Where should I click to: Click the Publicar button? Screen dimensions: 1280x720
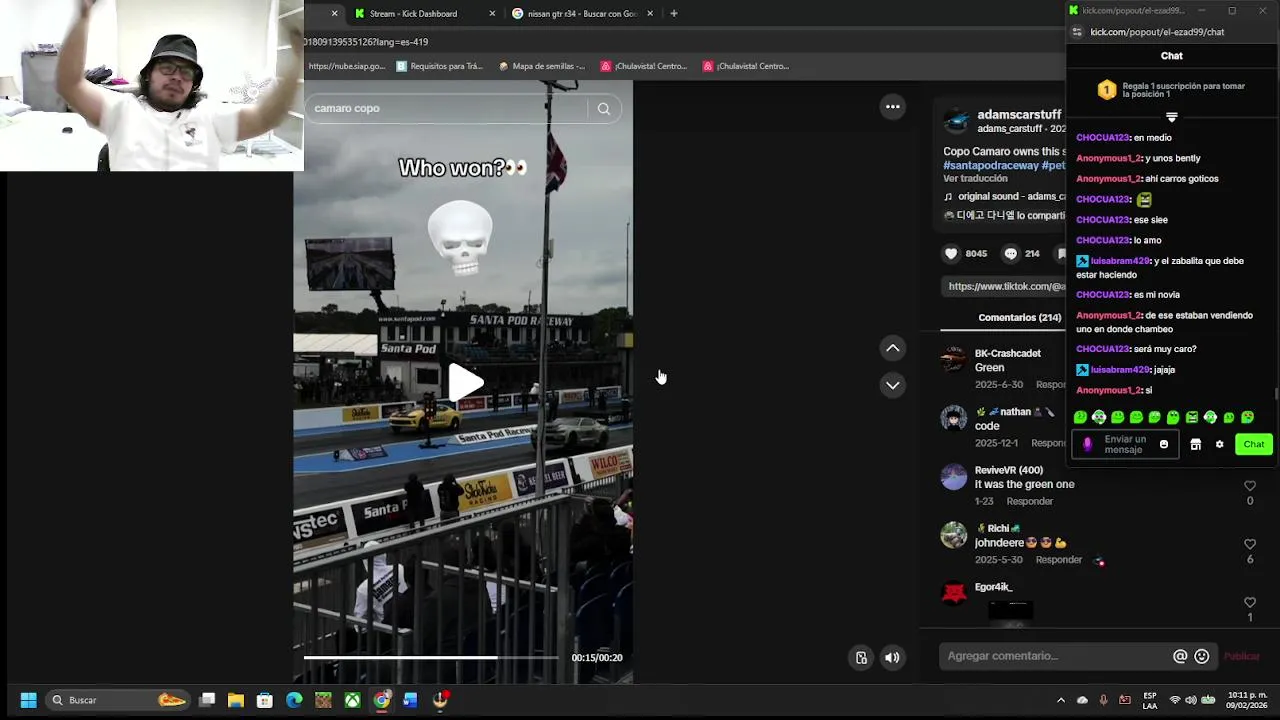pos(1241,657)
